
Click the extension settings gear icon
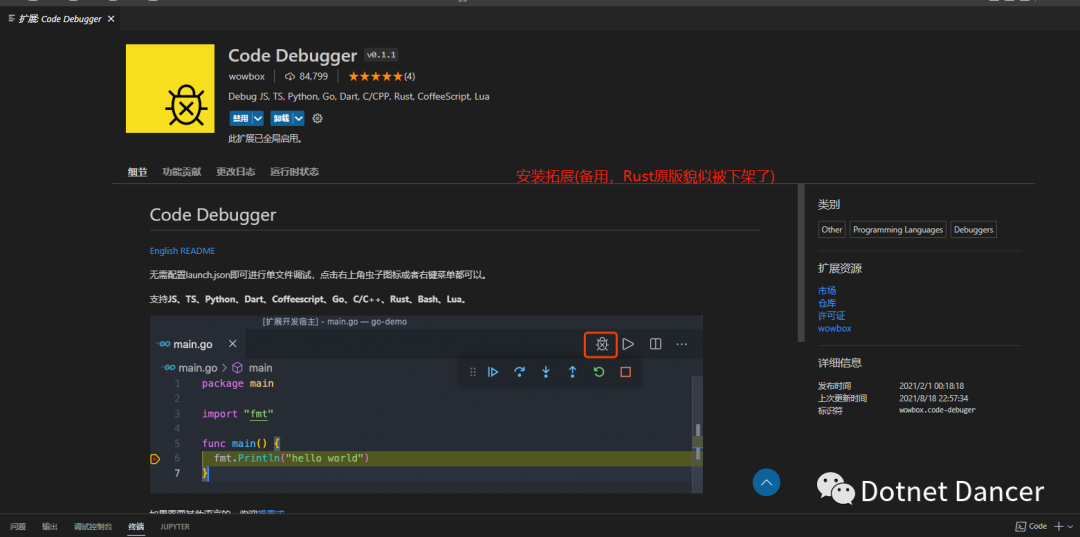coord(318,118)
